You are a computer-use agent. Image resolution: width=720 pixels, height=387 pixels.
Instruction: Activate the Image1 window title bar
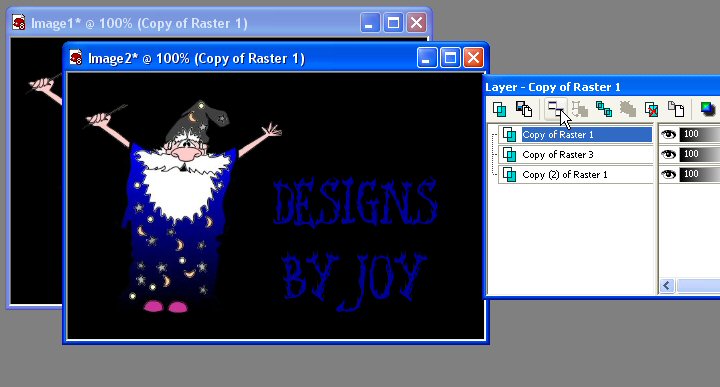click(x=184, y=23)
